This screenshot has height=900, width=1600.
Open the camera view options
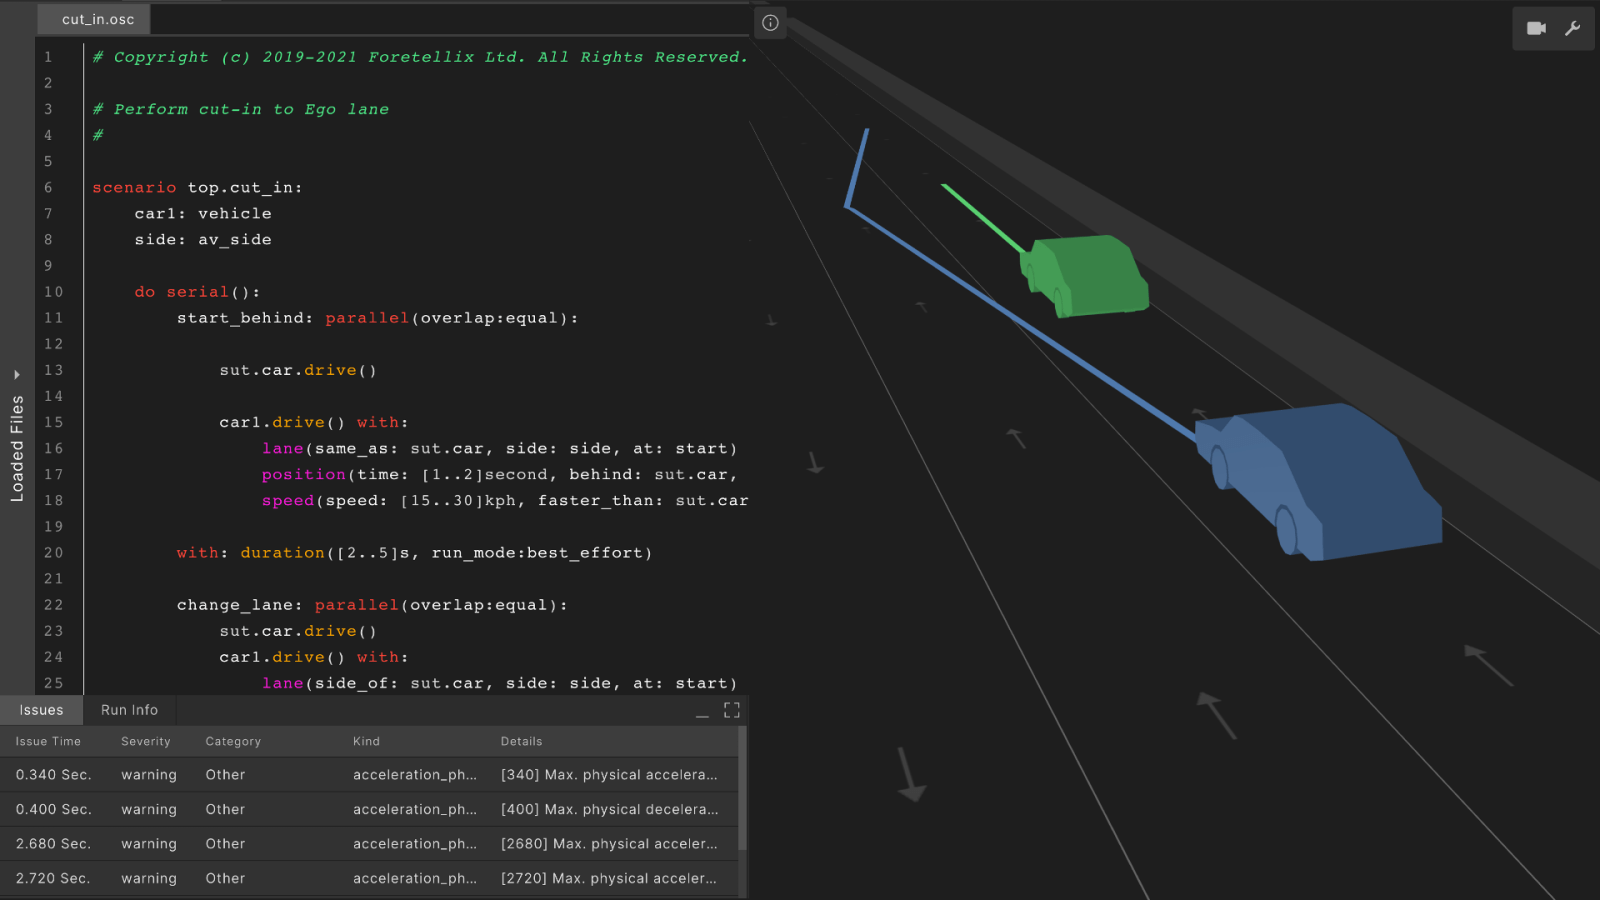click(x=1536, y=28)
